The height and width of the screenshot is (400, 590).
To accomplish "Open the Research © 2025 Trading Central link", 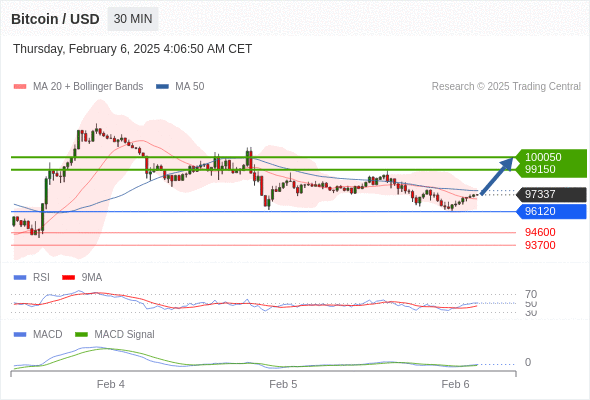I will click(x=506, y=87).
